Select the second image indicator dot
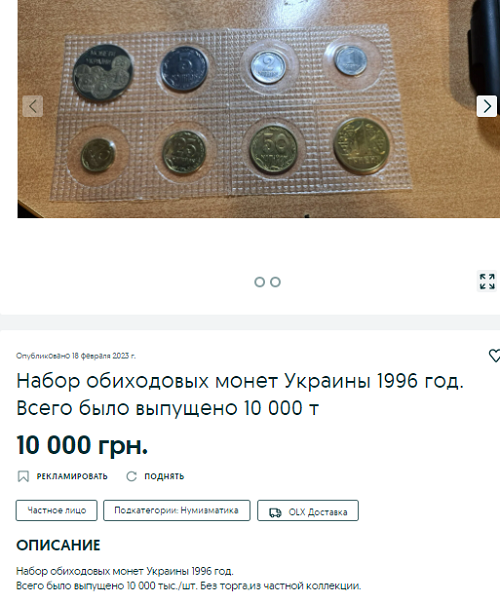This screenshot has width=500, height=603. click(275, 282)
